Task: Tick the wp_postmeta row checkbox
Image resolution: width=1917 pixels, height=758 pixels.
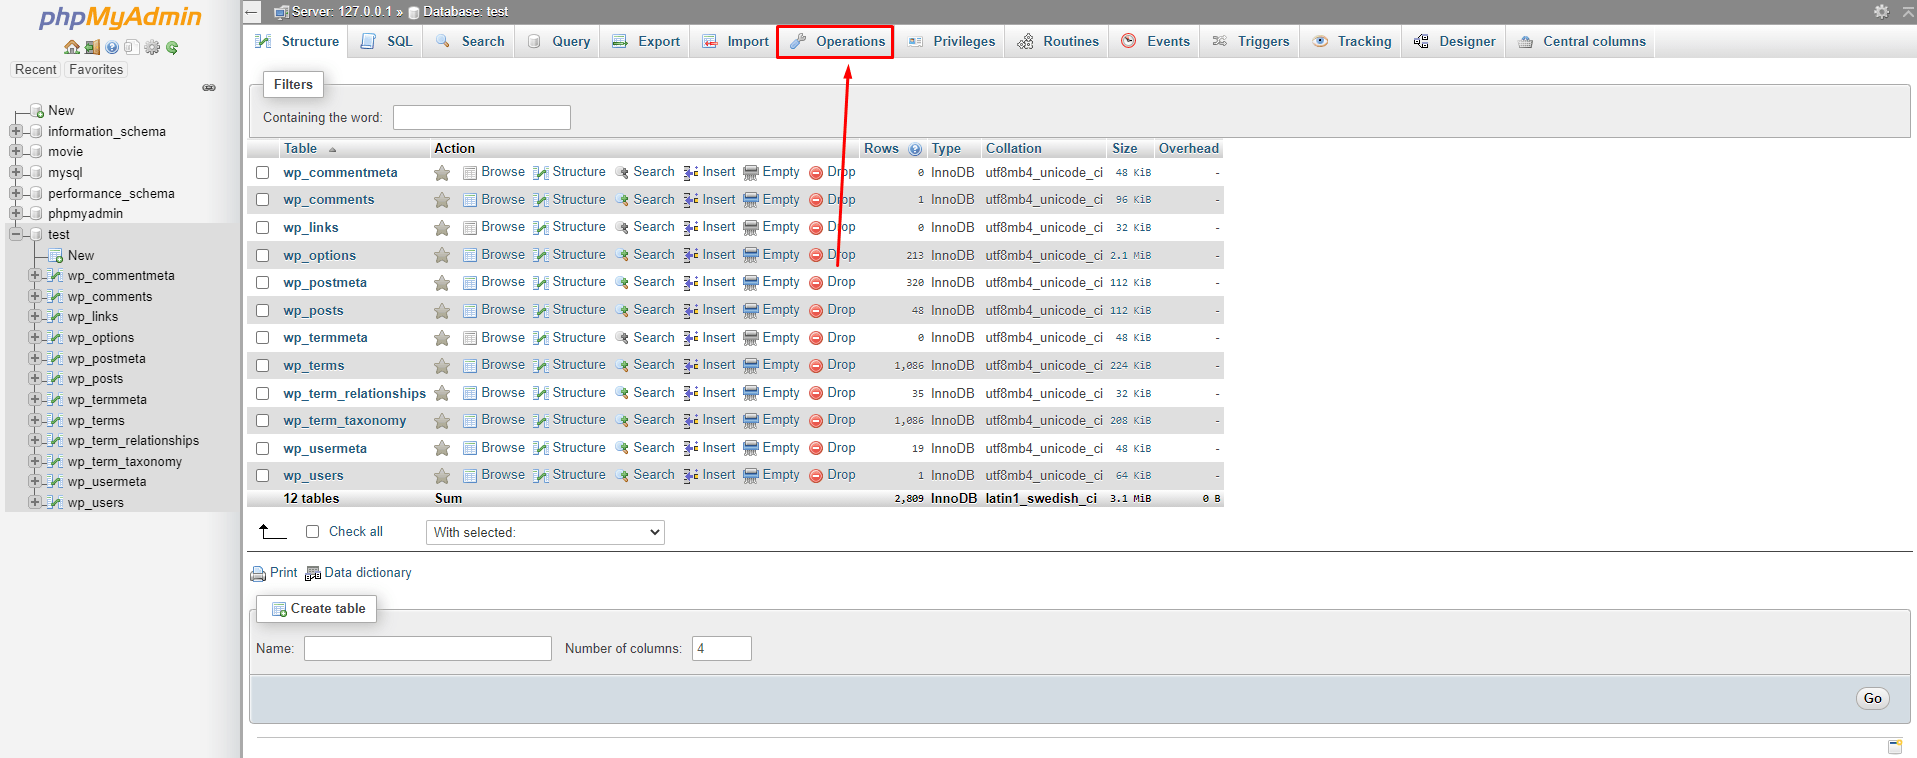Action: 263,283
